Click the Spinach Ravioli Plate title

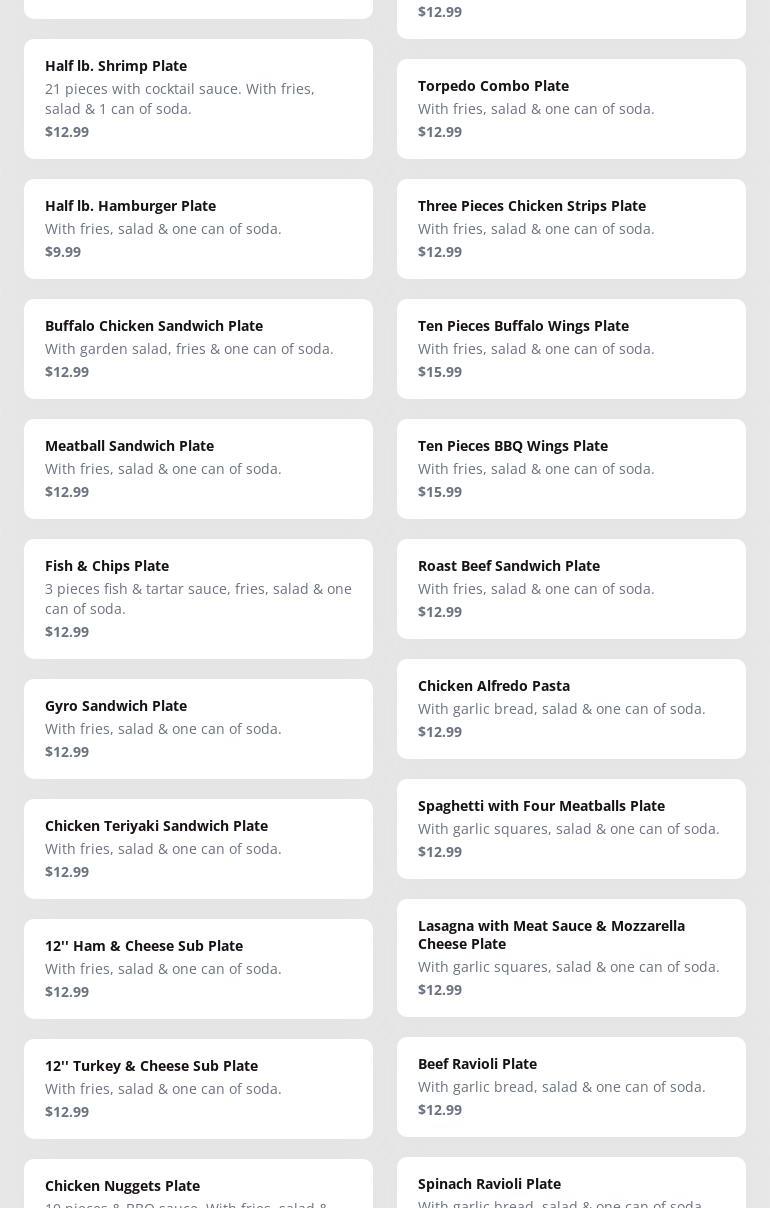489,1184
